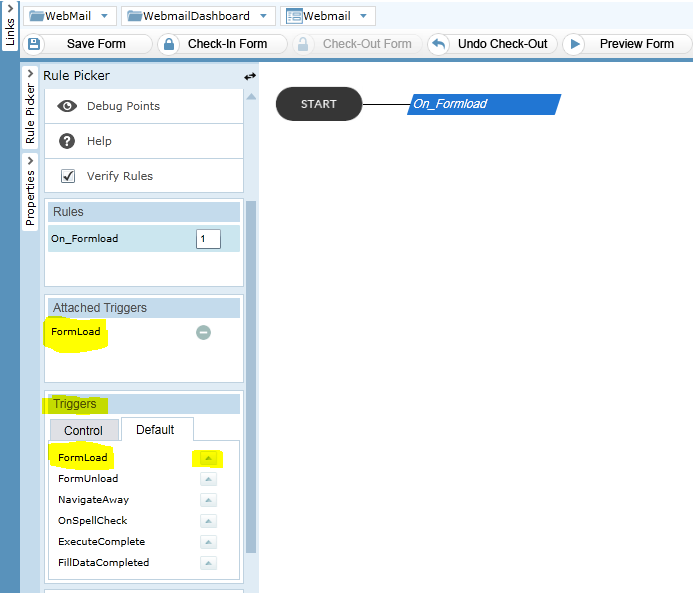Click the Rules section header
This screenshot has height=593, width=693.
(x=144, y=212)
